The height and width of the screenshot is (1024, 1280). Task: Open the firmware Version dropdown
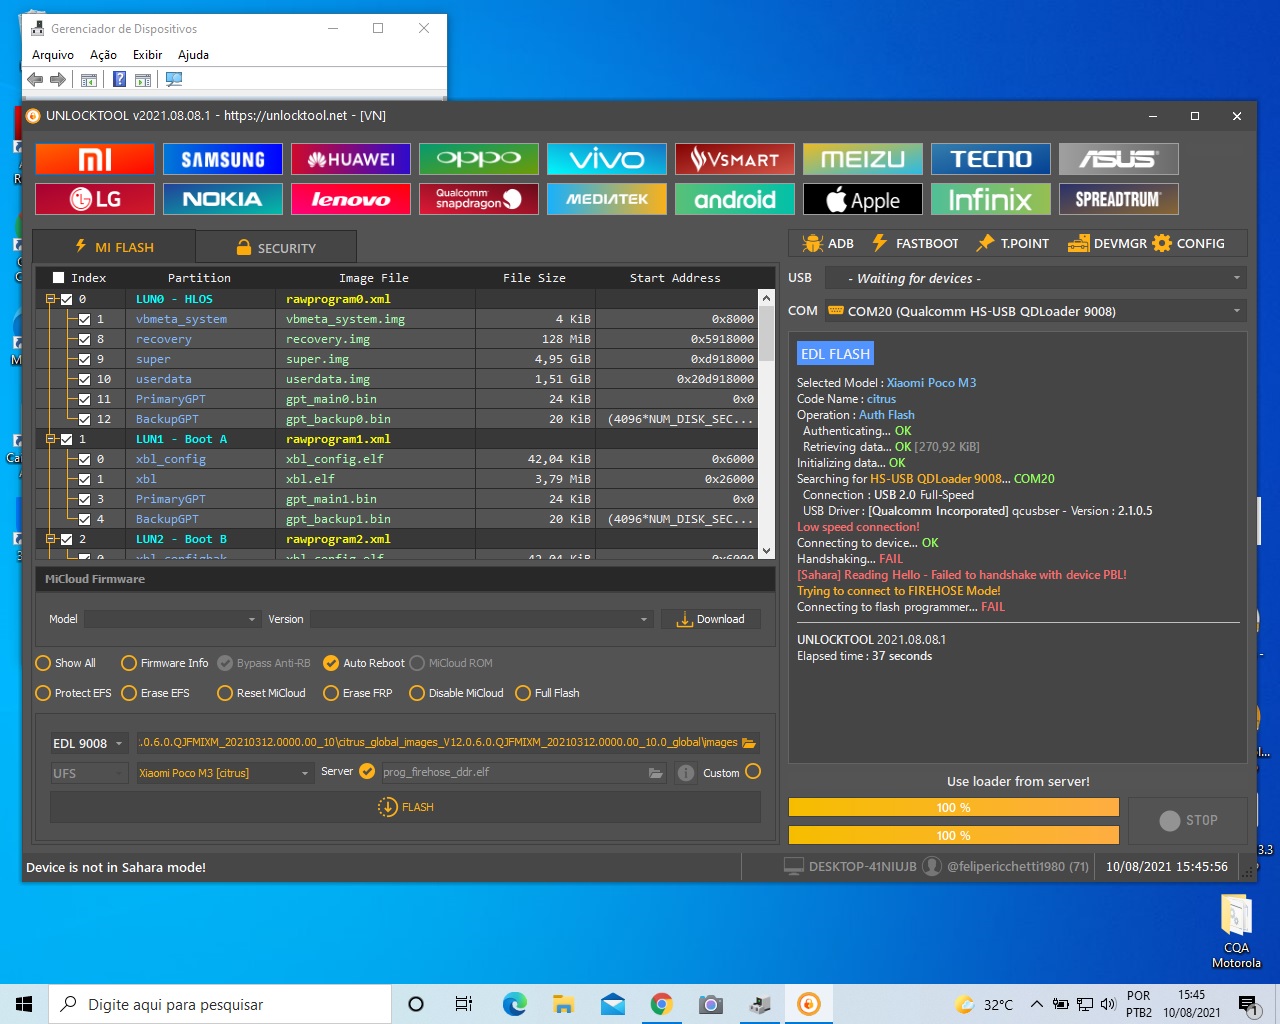tap(482, 619)
